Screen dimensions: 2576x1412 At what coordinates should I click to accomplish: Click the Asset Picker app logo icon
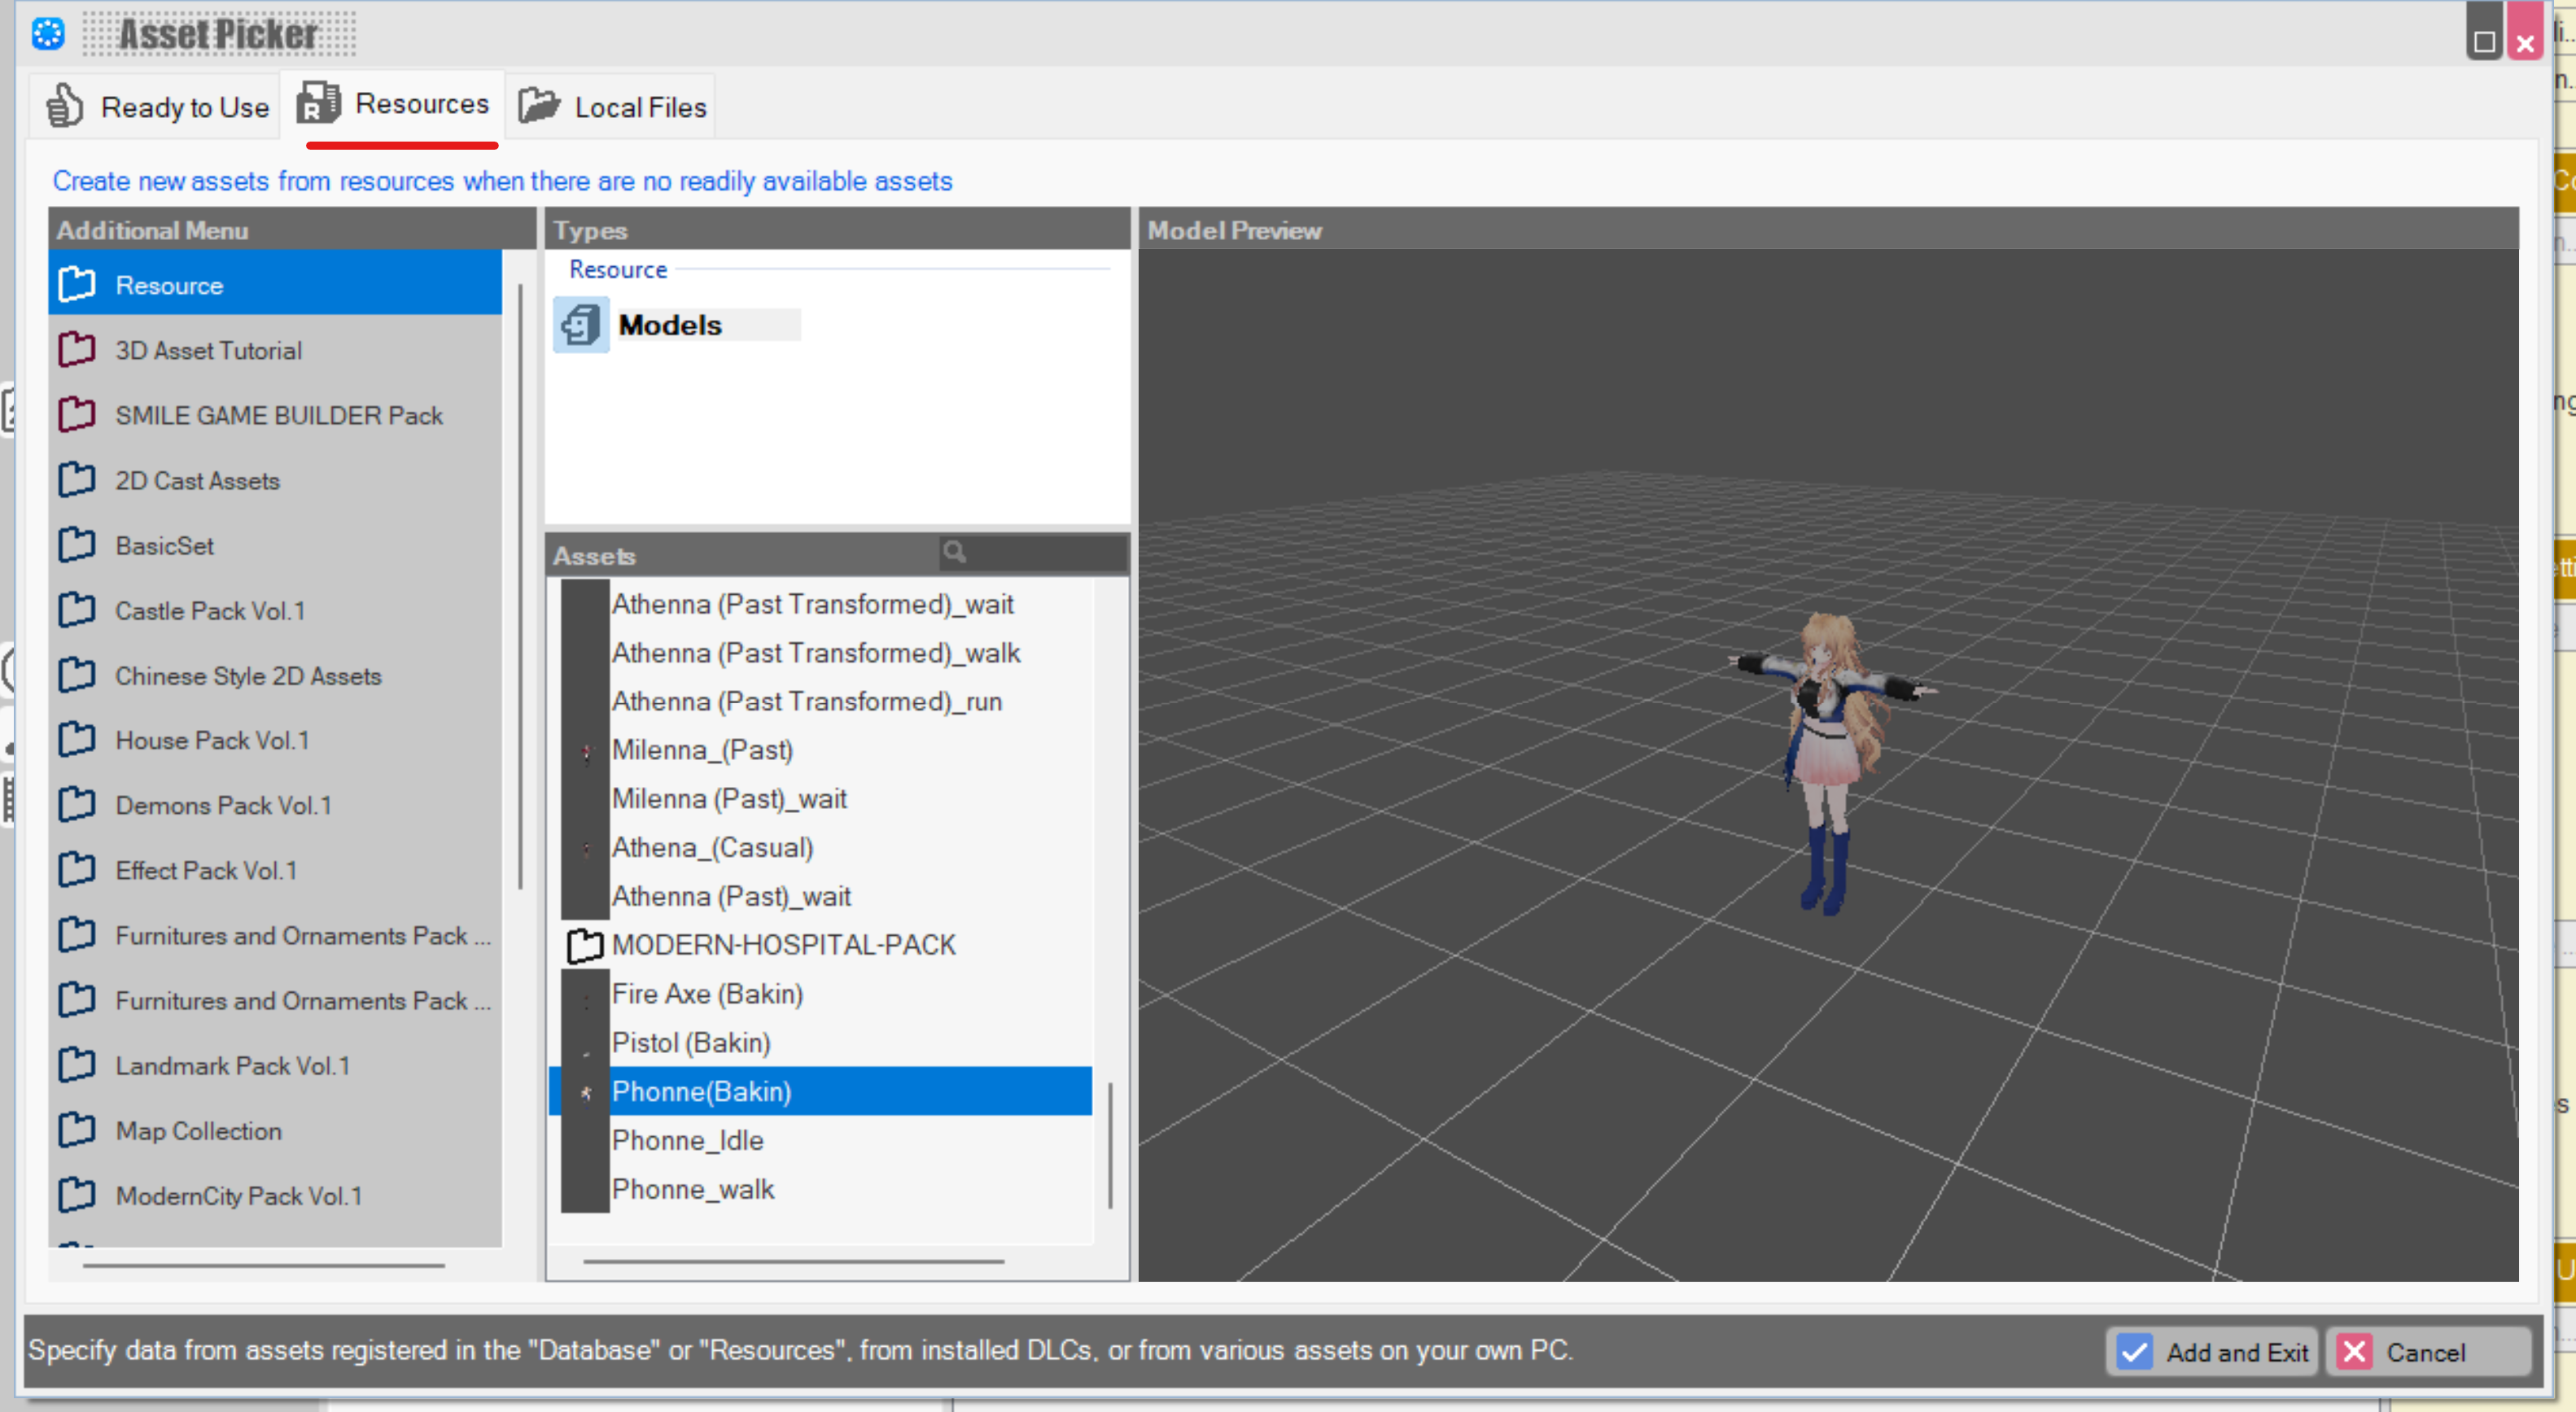coord(47,35)
